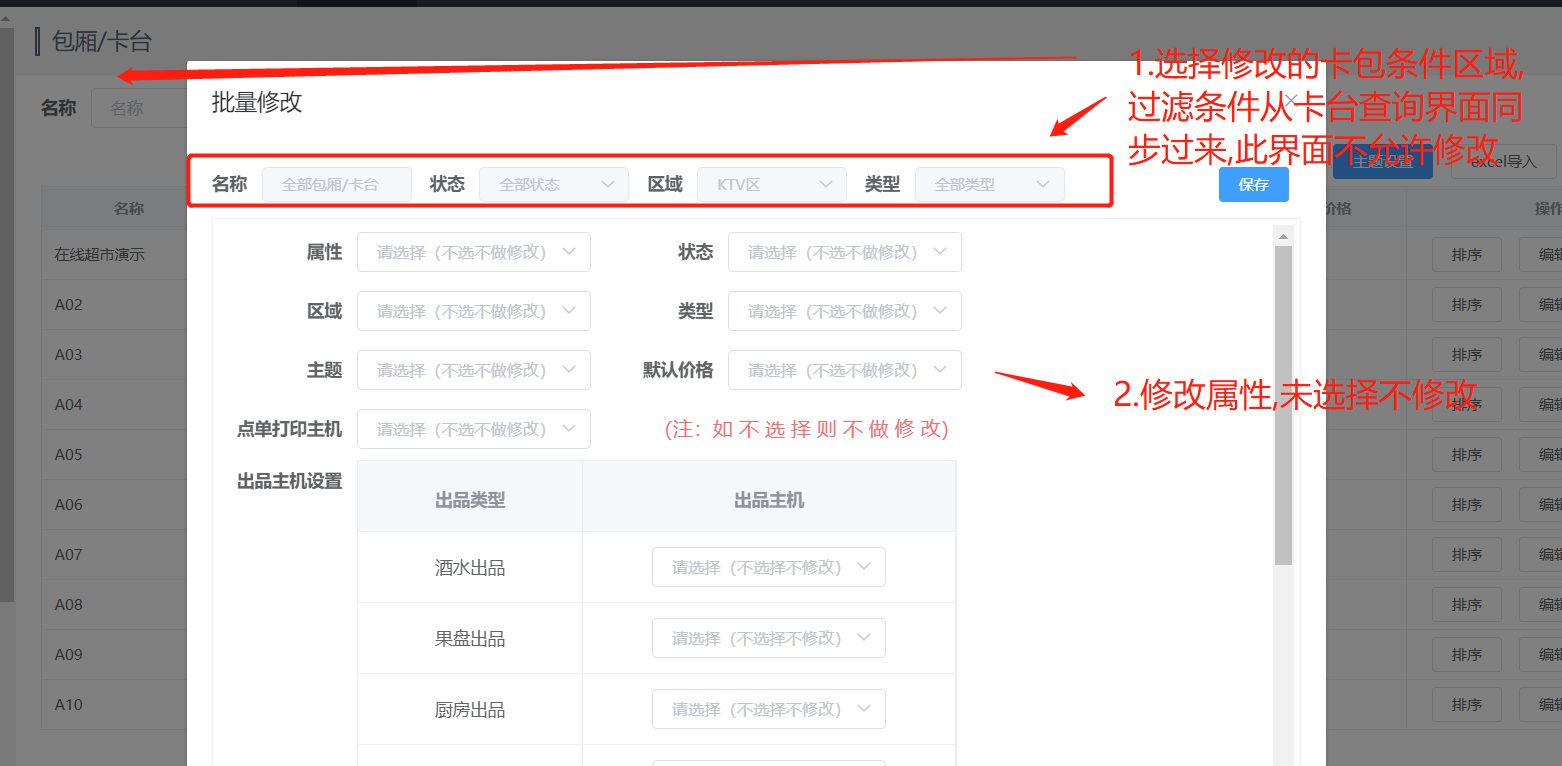Open the 属性 attribute dropdown

(x=473, y=252)
